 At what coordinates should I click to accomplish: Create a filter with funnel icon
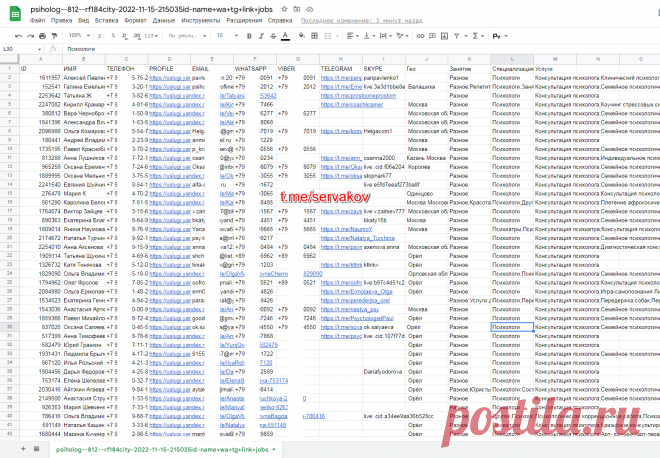(x=457, y=36)
